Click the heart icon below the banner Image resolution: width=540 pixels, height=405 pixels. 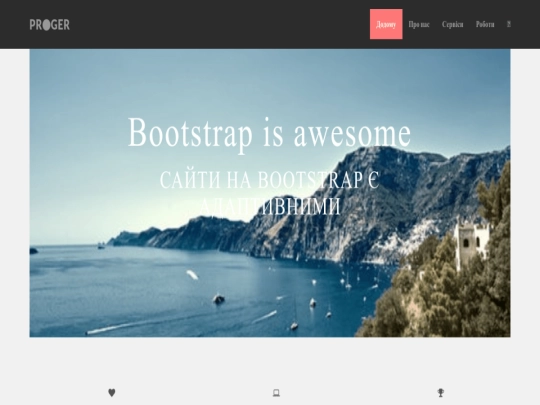pos(112,393)
